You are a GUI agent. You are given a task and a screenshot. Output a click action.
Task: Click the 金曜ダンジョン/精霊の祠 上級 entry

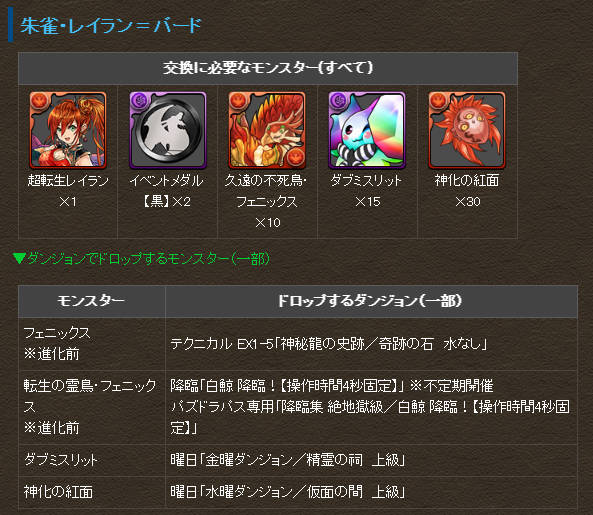click(287, 460)
